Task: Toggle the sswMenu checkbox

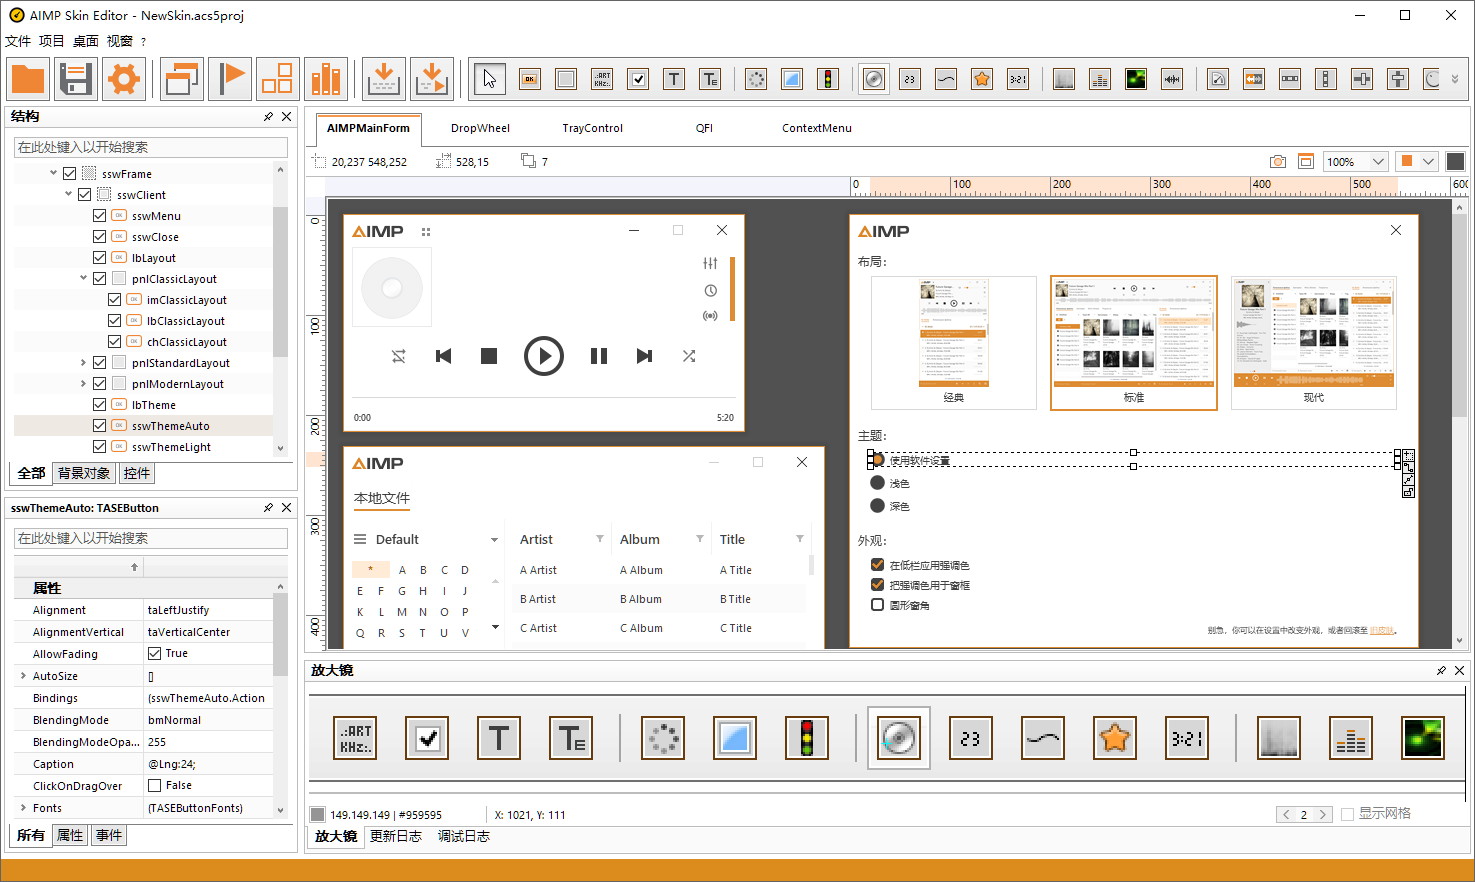Action: pos(99,215)
